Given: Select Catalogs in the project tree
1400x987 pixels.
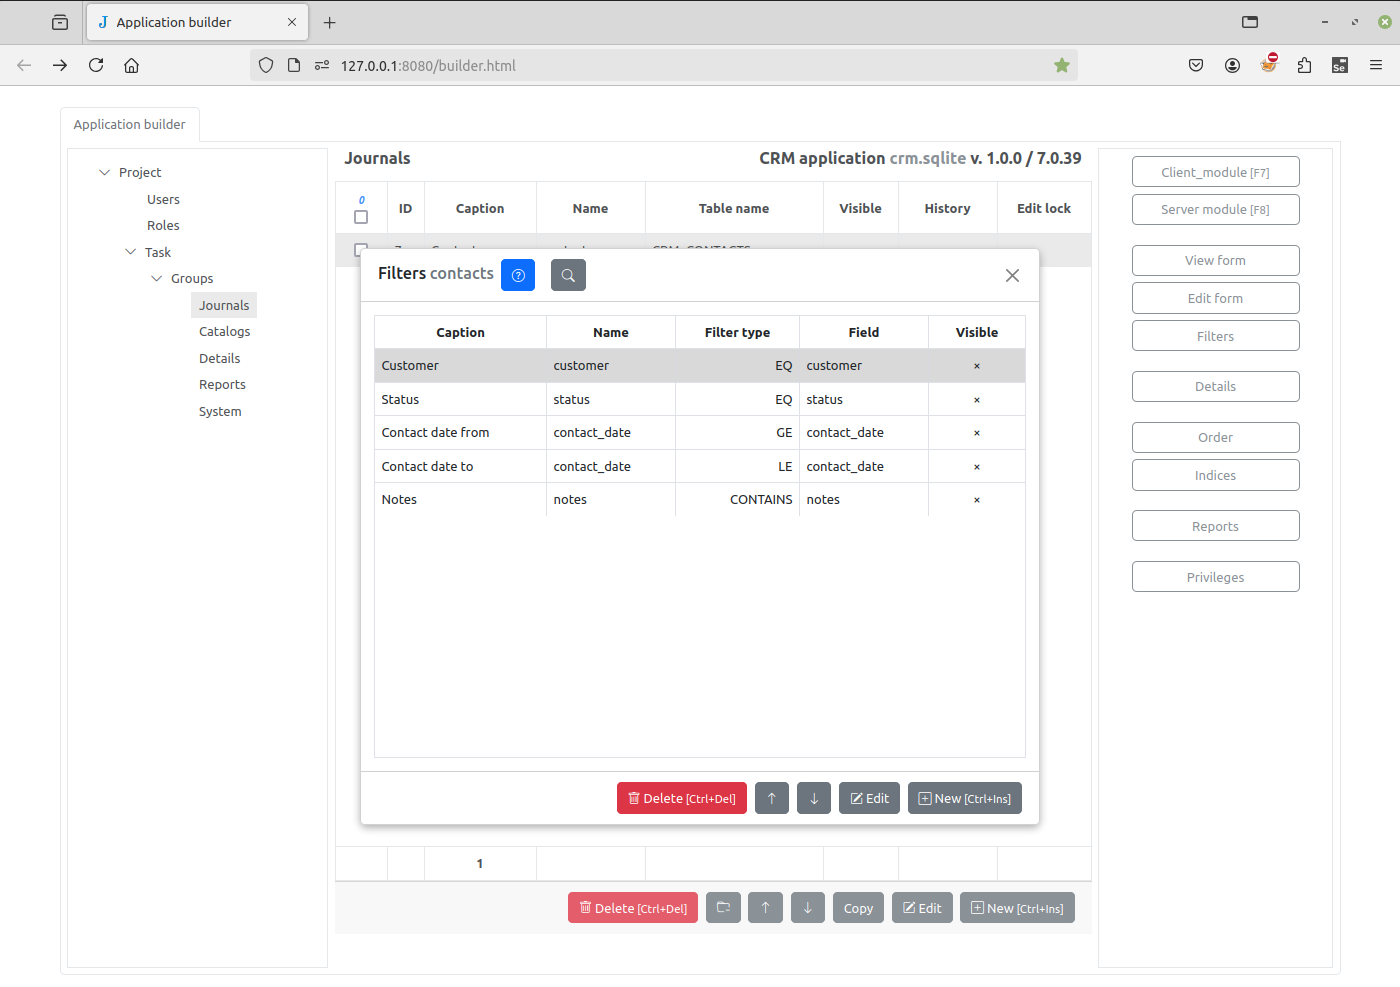Looking at the screenshot, I should coord(224,331).
